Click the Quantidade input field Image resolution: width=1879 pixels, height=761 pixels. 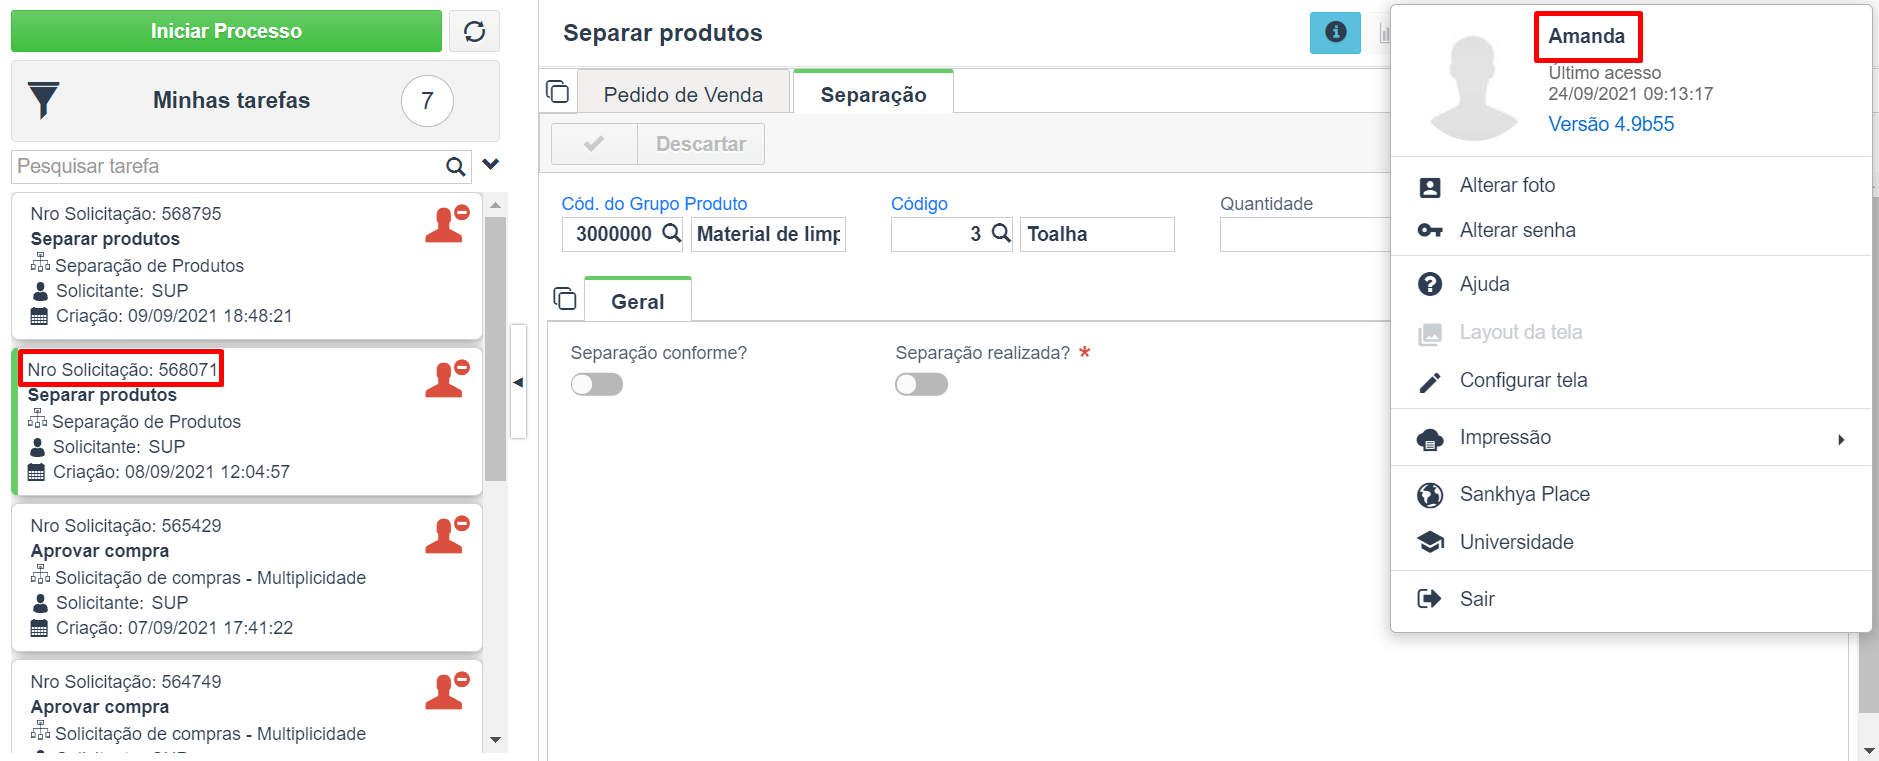coord(1304,234)
